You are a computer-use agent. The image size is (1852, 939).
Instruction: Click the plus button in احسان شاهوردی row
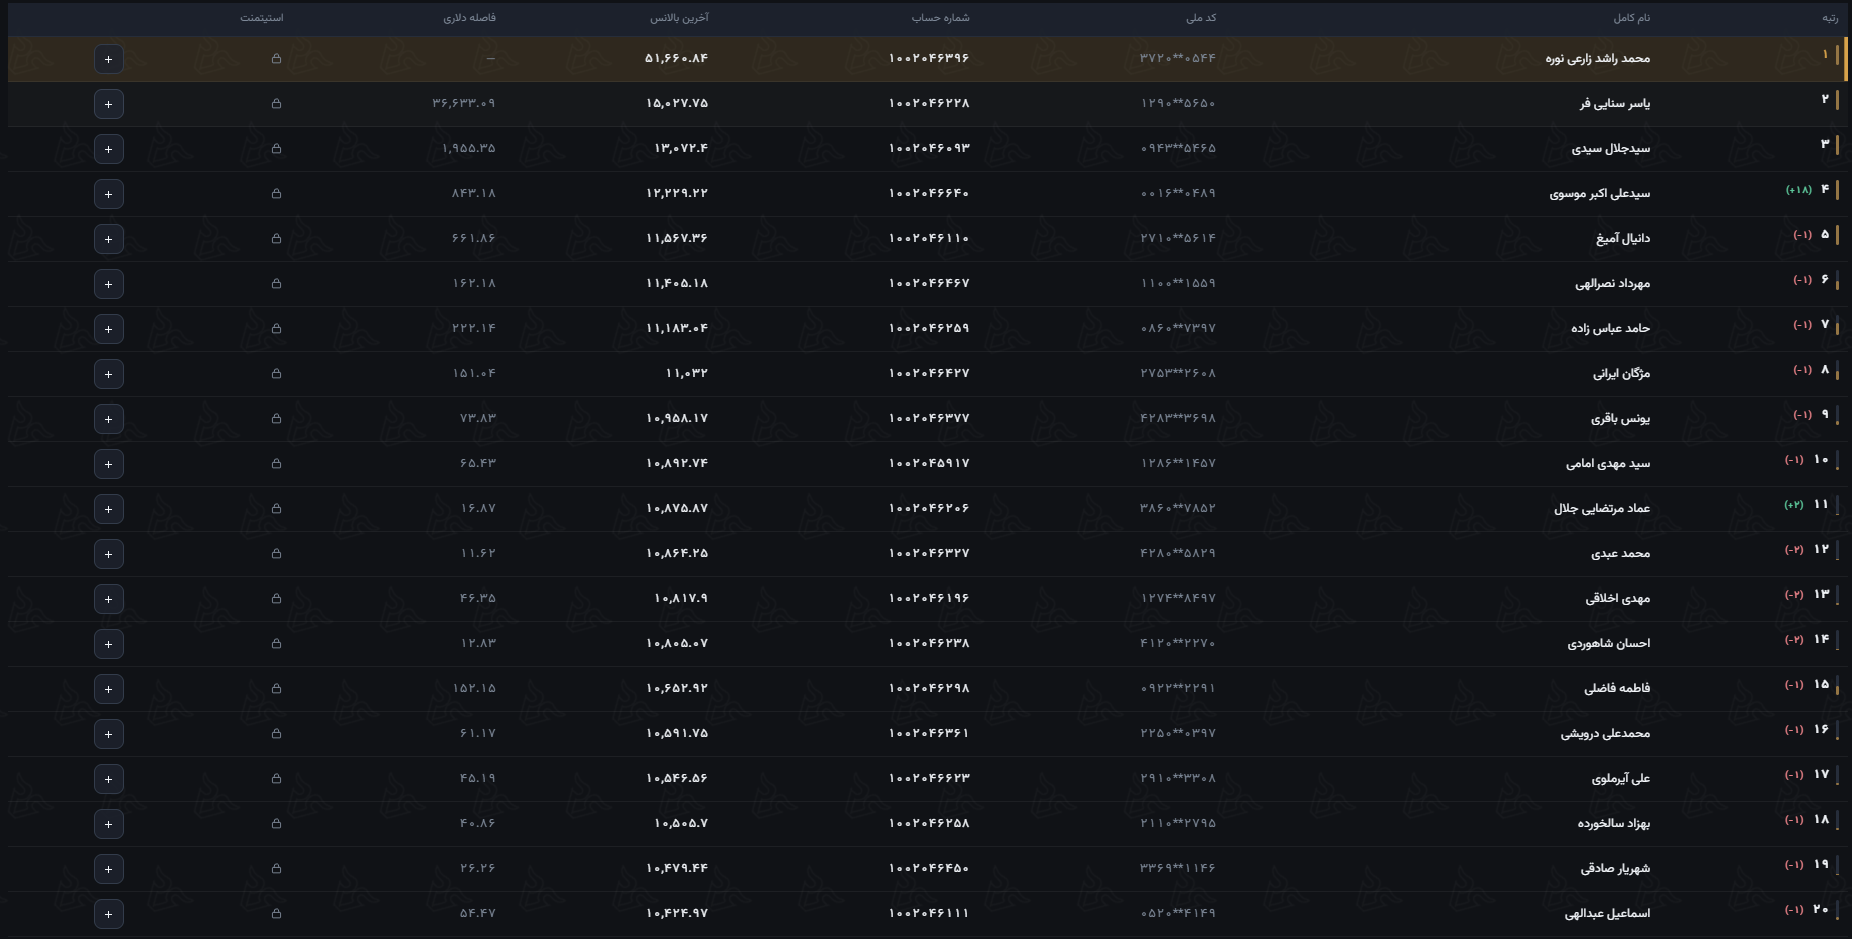click(x=109, y=644)
